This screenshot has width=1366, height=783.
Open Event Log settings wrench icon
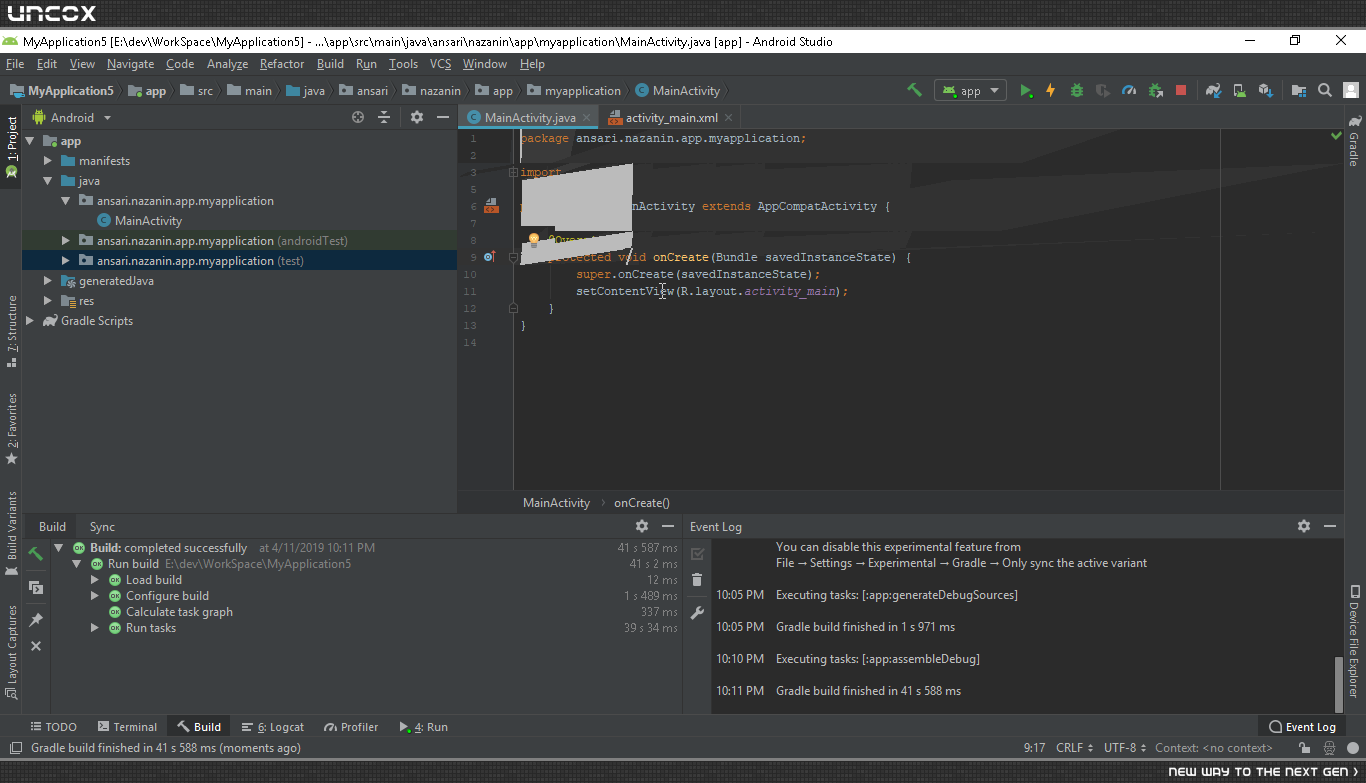(x=697, y=613)
